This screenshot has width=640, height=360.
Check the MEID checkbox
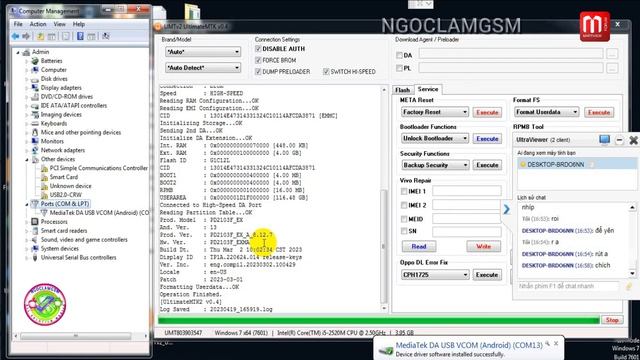[404, 219]
